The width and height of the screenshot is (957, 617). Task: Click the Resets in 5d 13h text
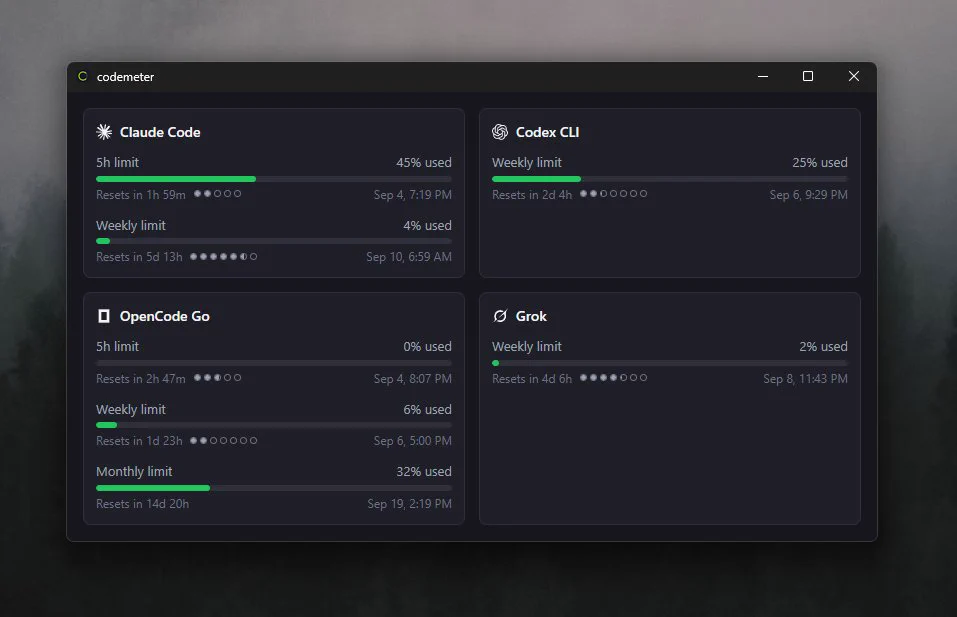[139, 257]
